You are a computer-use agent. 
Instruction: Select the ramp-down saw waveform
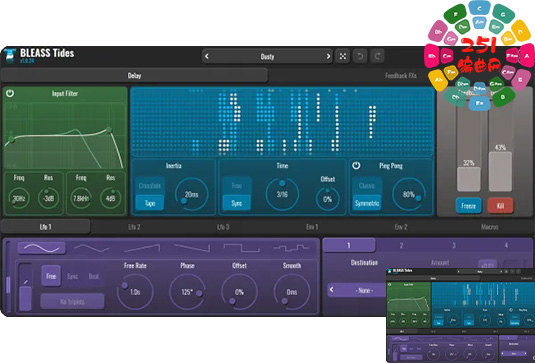click(x=191, y=248)
